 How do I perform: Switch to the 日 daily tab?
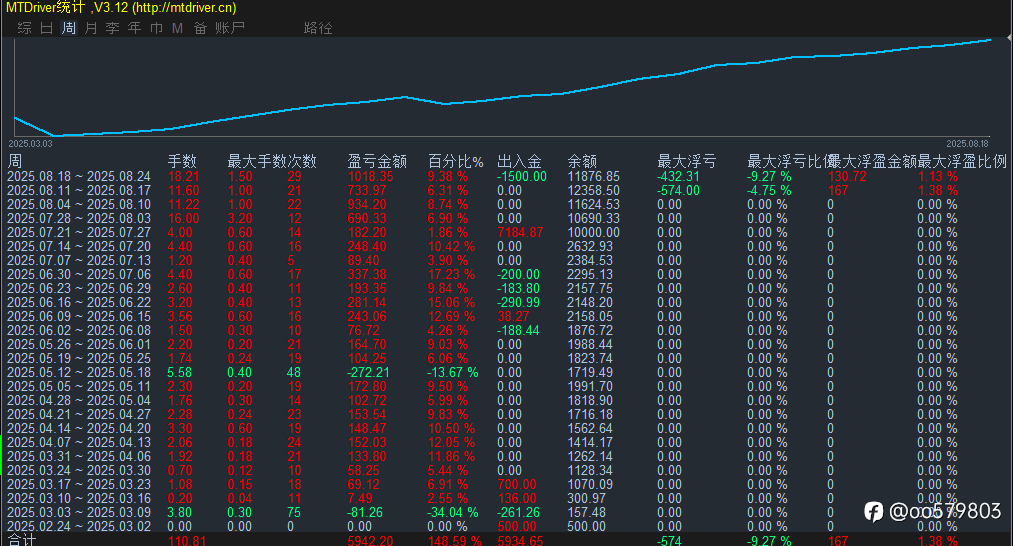pos(47,28)
